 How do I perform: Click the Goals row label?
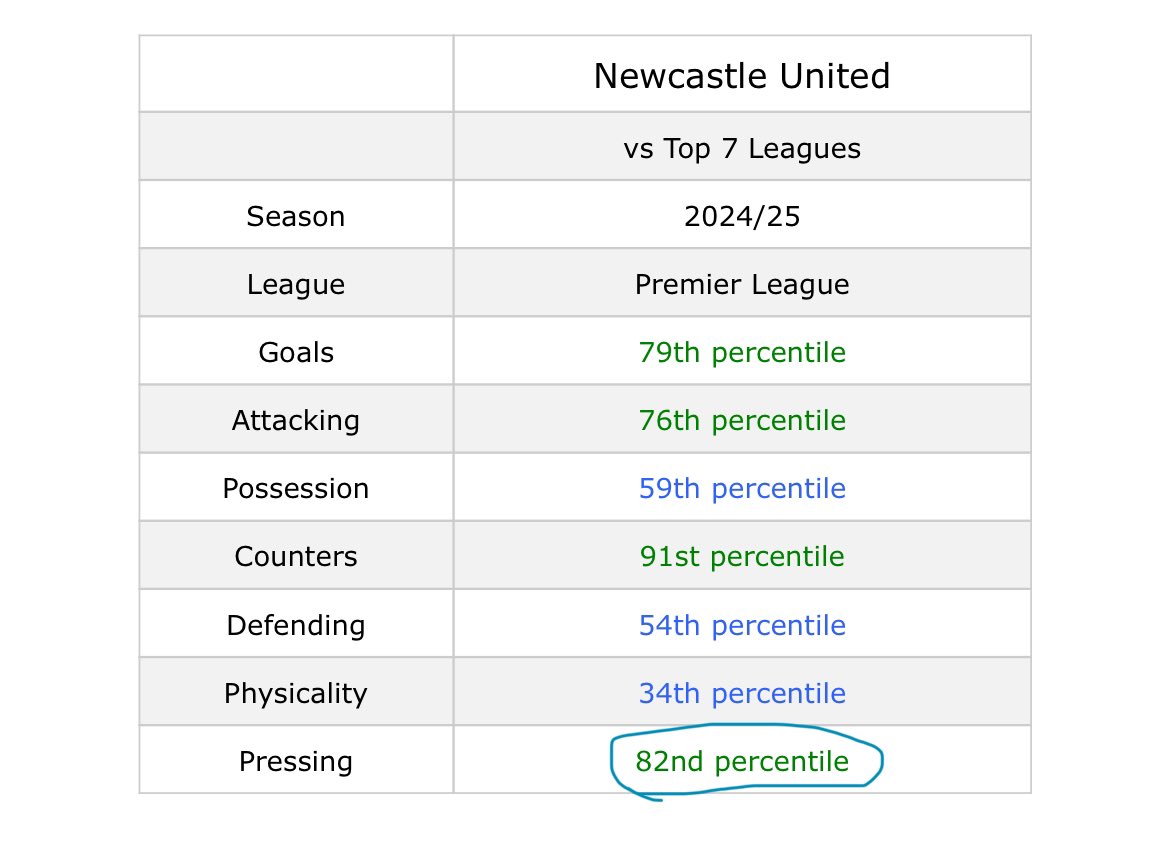pyautogui.click(x=295, y=352)
